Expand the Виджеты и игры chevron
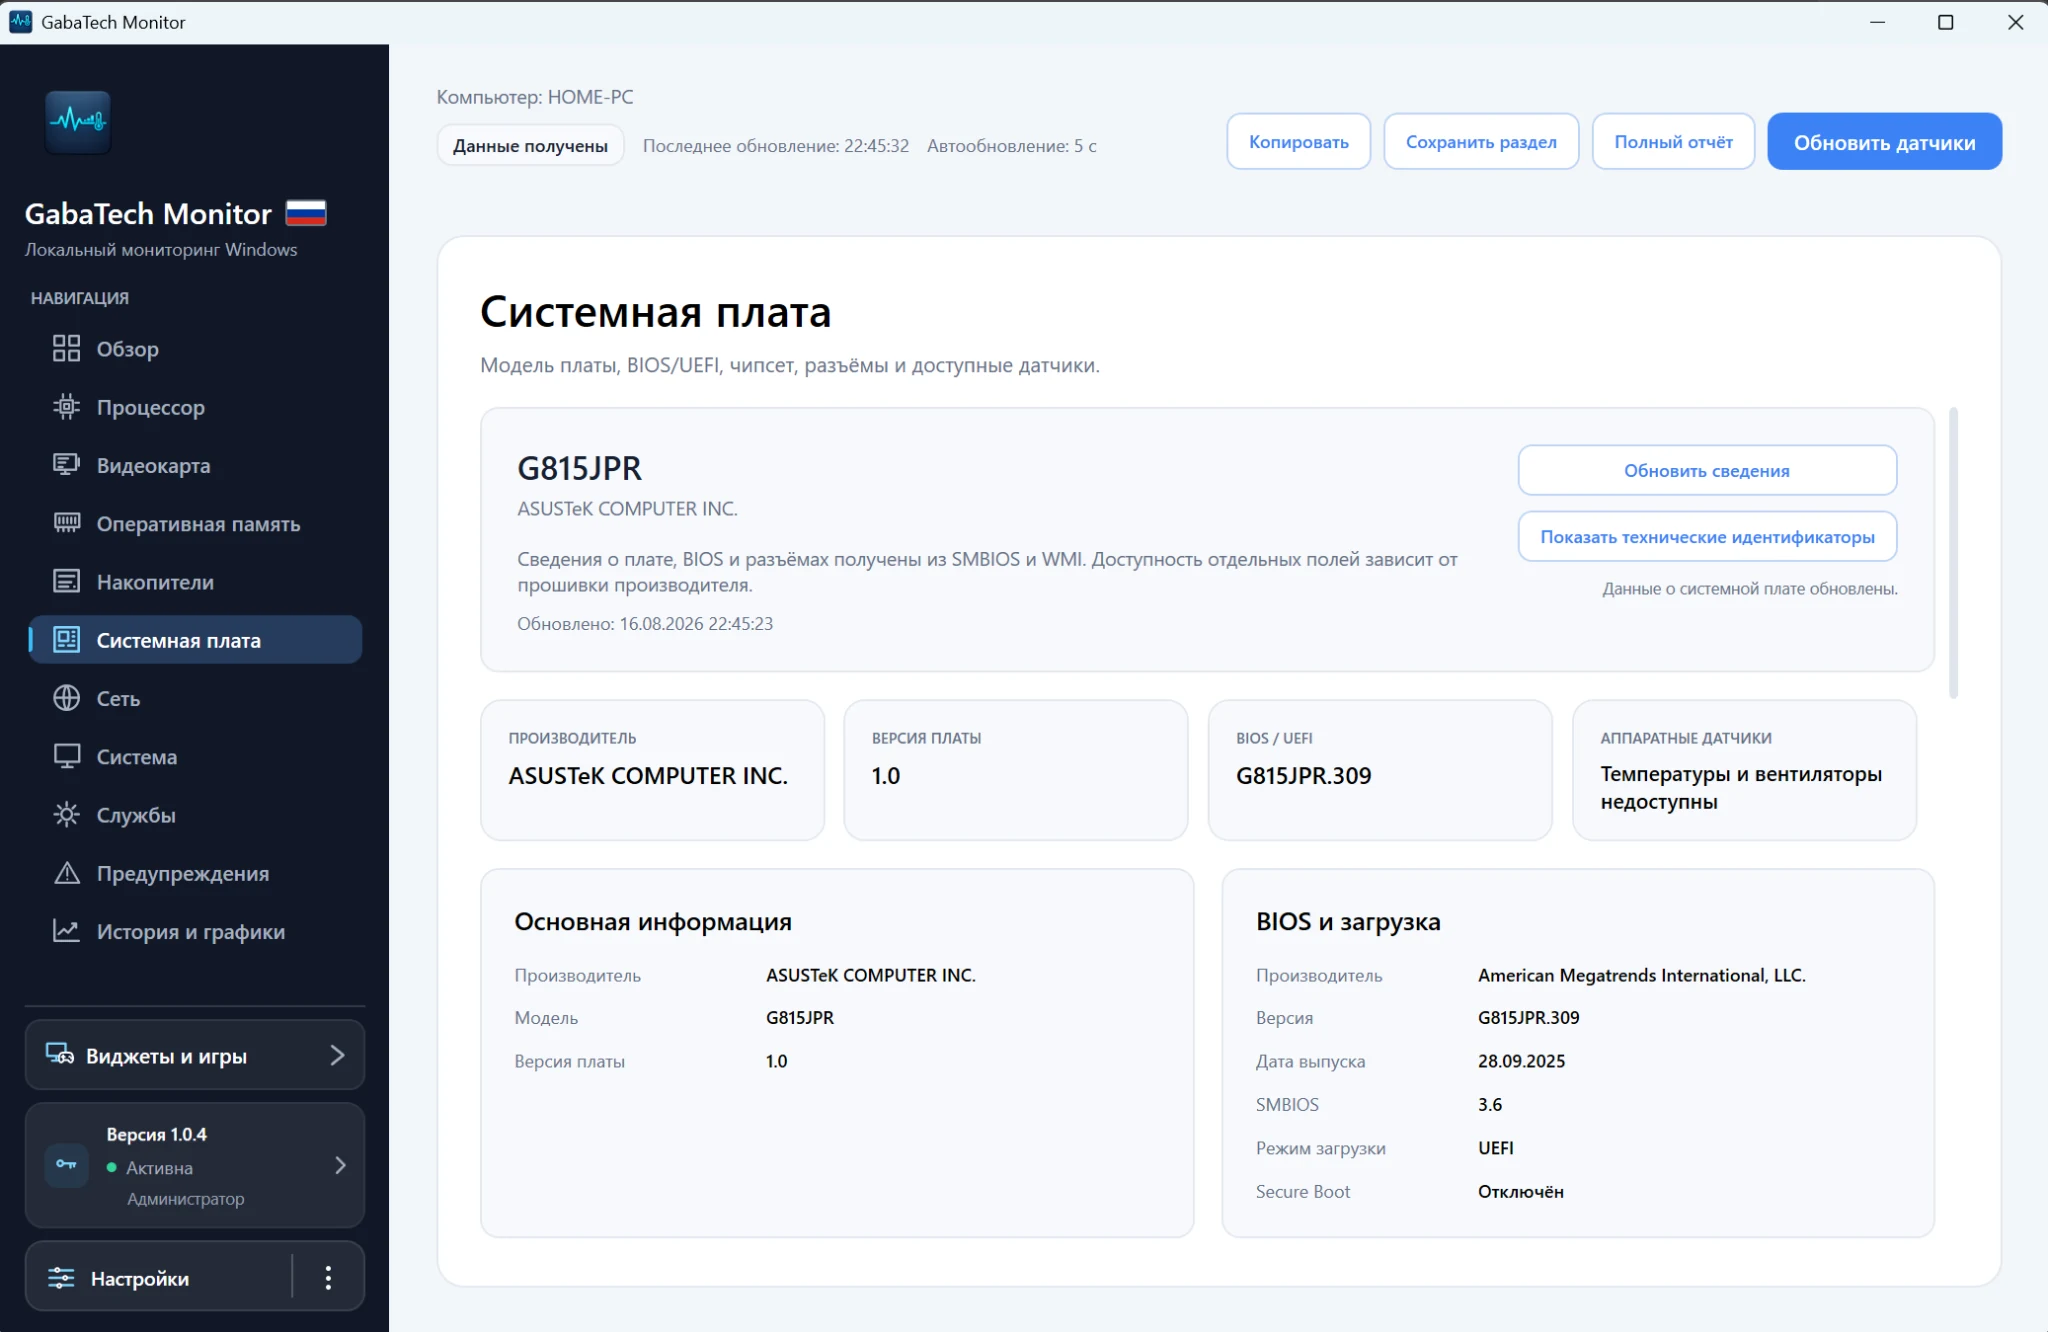The height and width of the screenshot is (1332, 2048). click(337, 1055)
